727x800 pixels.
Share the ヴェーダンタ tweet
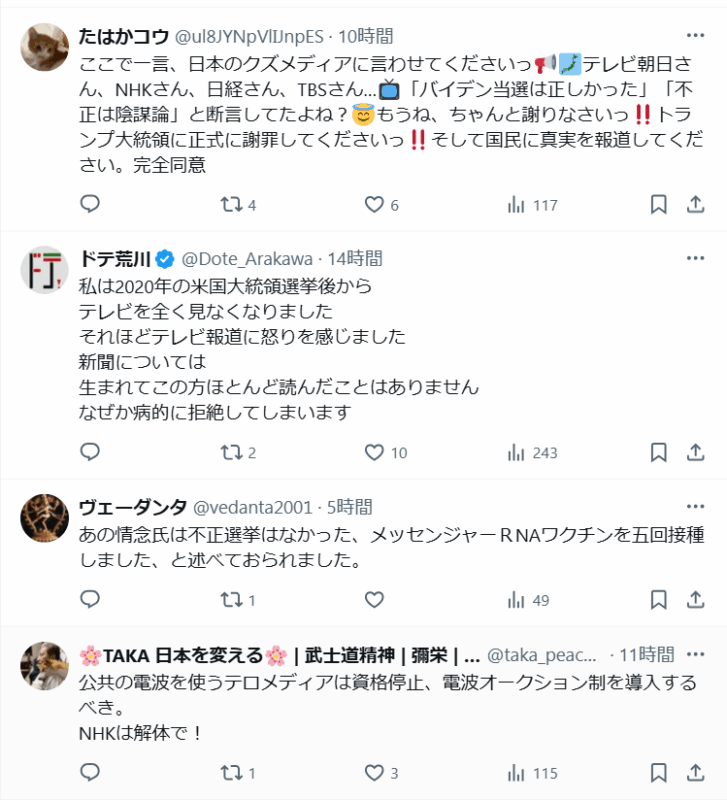[695, 601]
